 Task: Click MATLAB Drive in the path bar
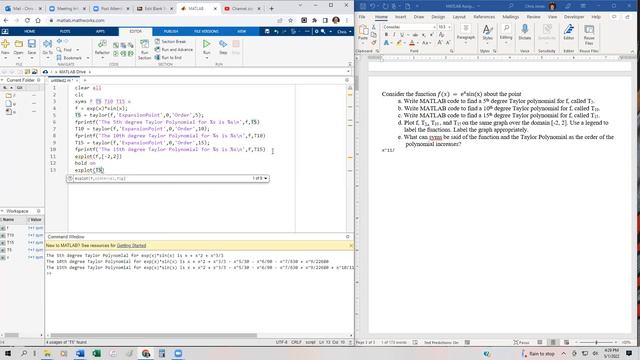[x=72, y=72]
